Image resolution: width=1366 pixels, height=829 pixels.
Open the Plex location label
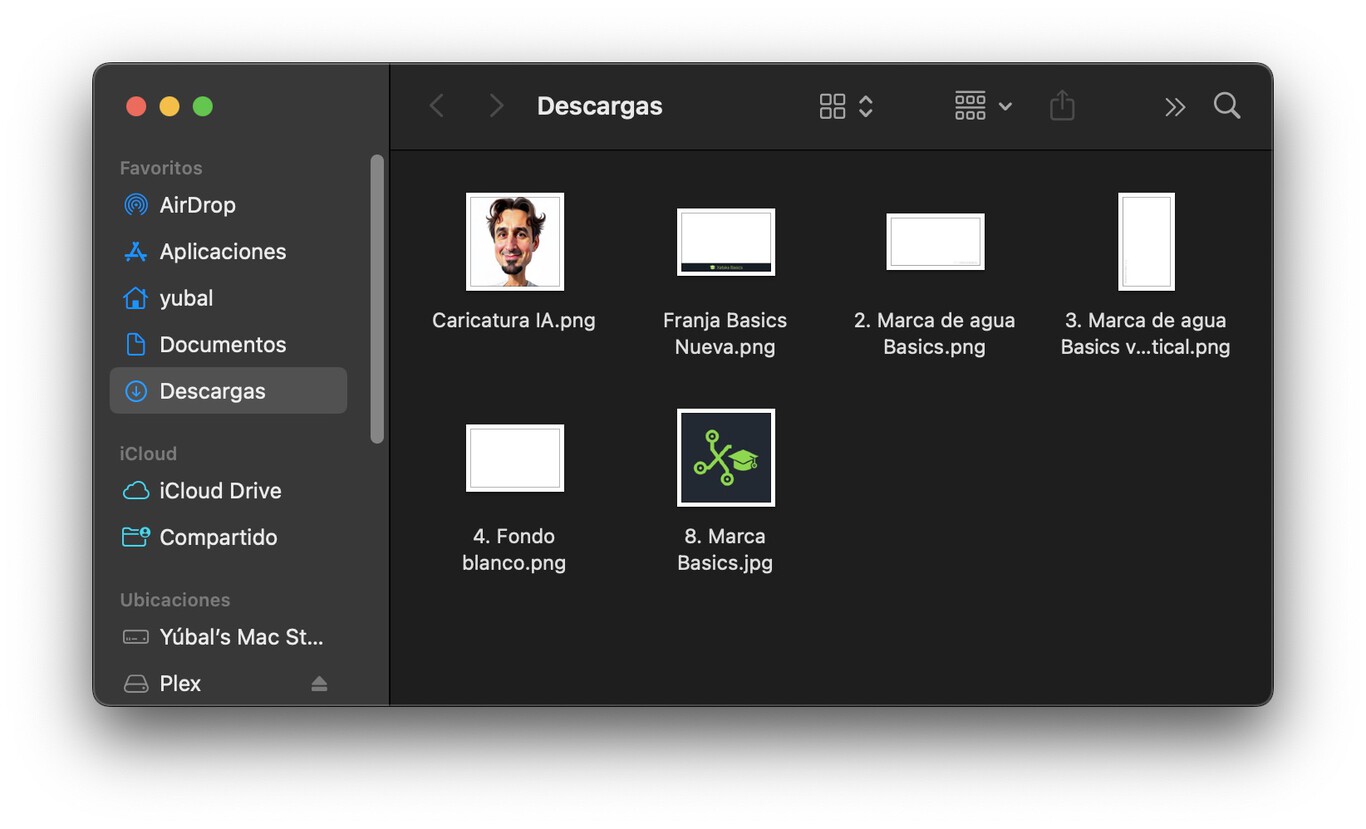(181, 684)
